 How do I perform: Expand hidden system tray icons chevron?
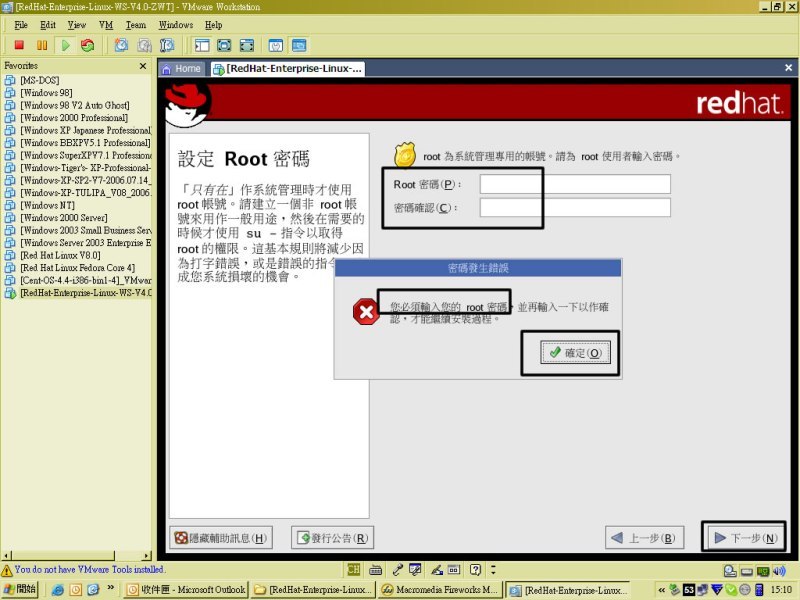tap(661, 590)
